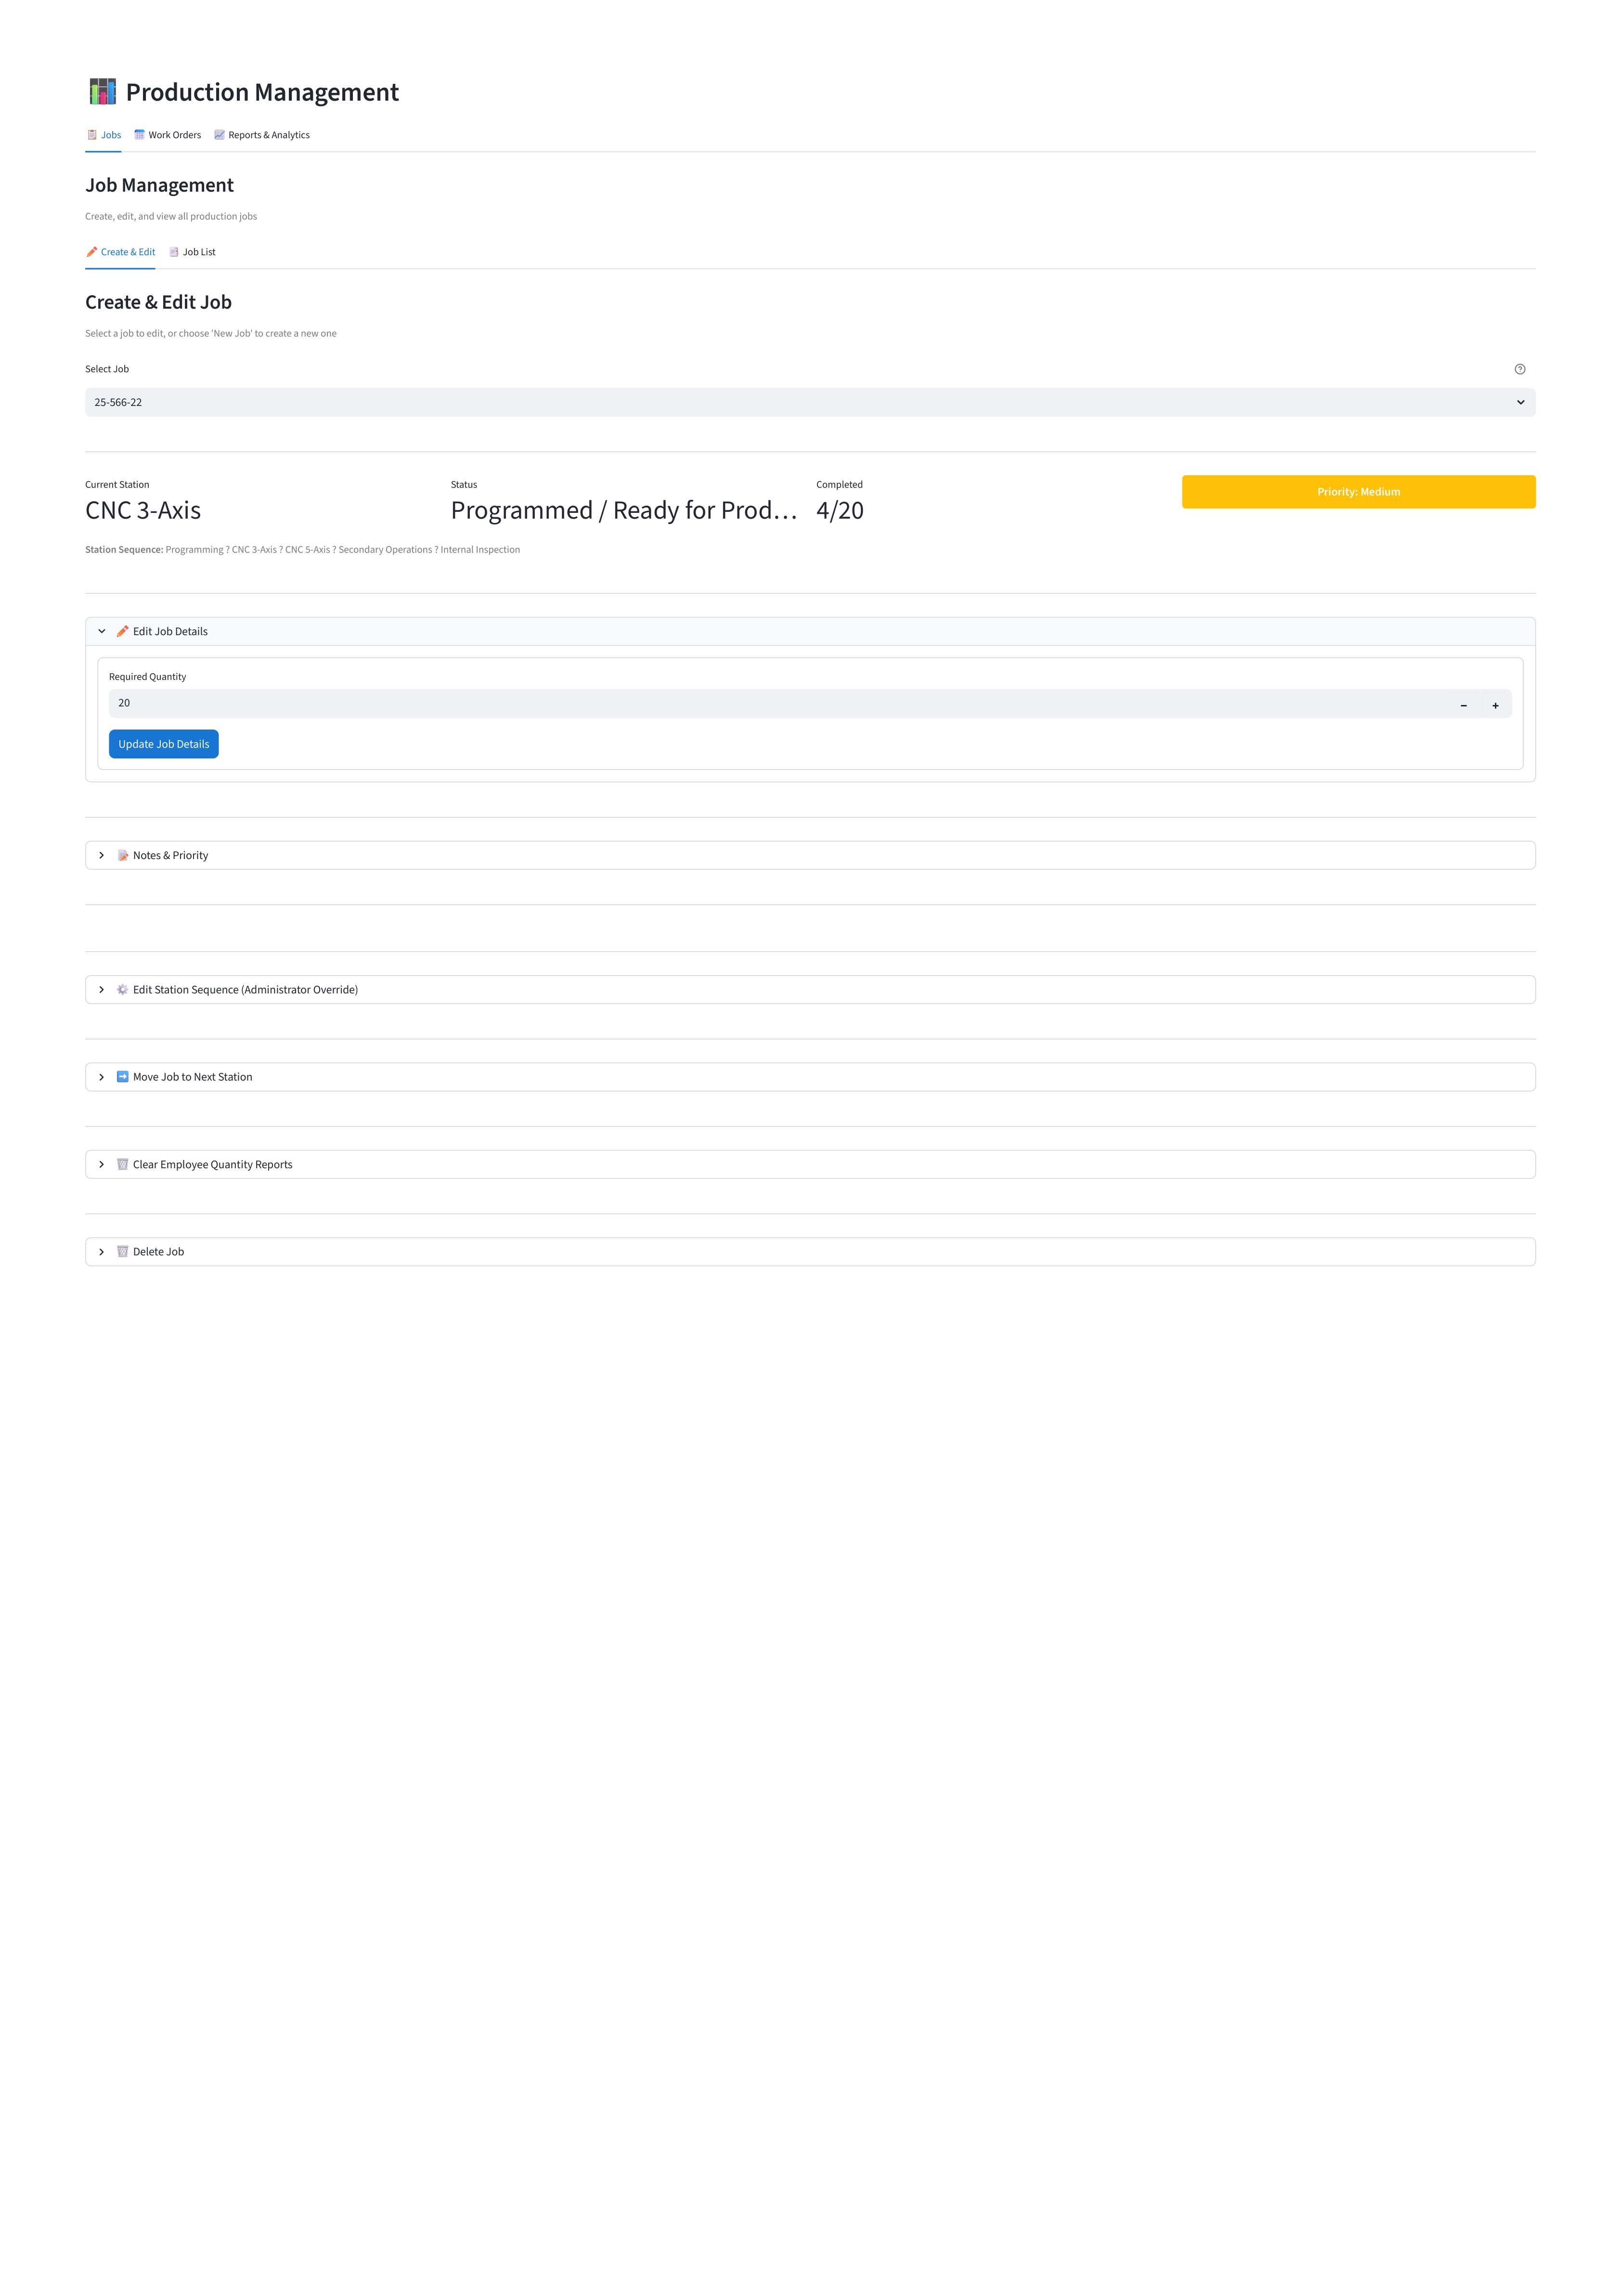The height and width of the screenshot is (2296, 1622).
Task: Click the trash icon on Clear Employee Quantity Reports
Action: coord(122,1164)
